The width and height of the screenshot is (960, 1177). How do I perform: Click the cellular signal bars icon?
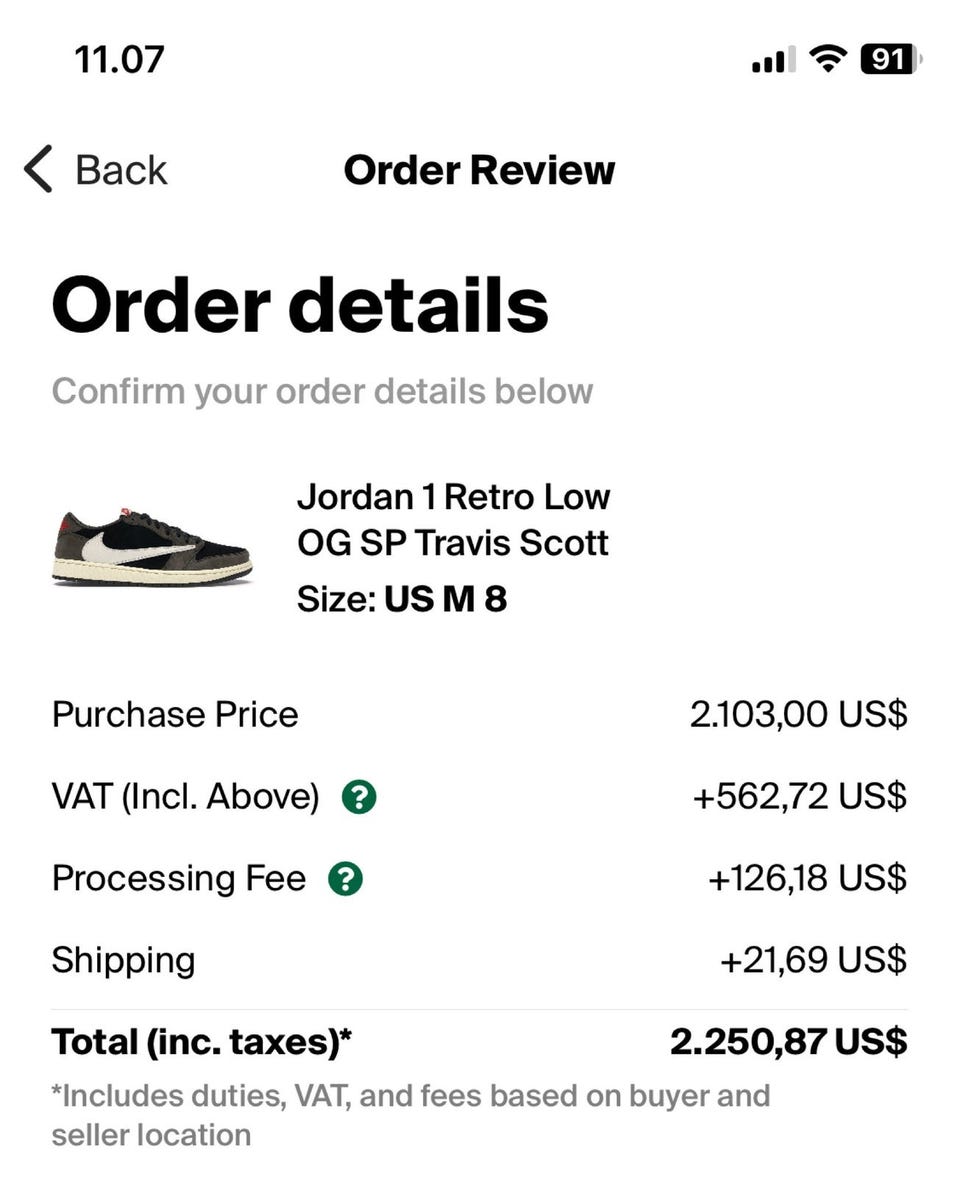(x=772, y=62)
